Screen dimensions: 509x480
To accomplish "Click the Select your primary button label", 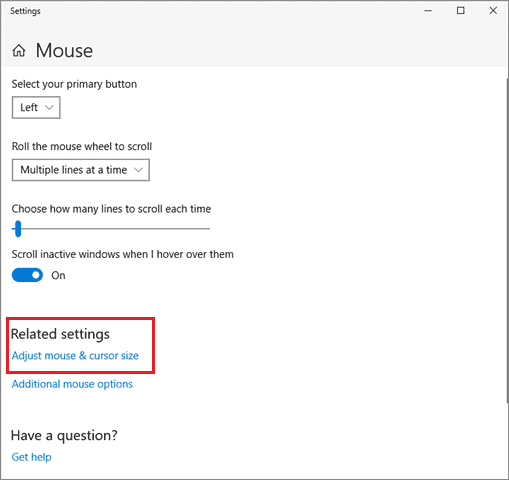I will (74, 84).
